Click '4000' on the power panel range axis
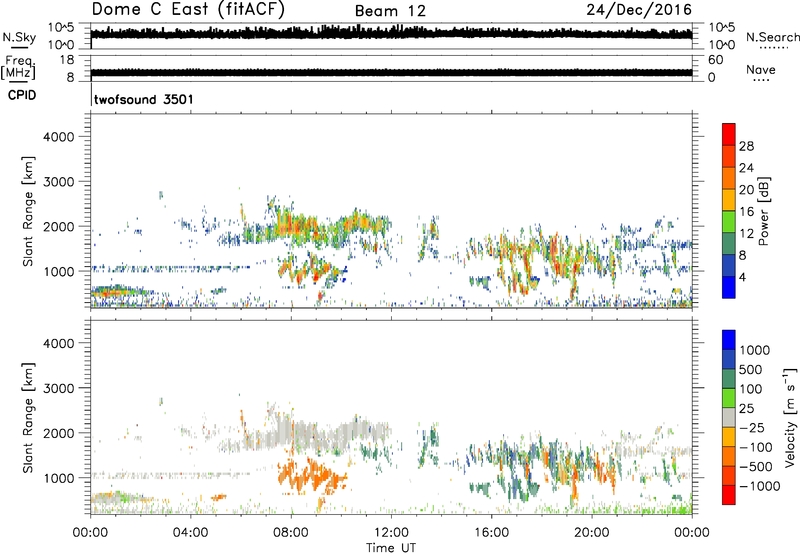The image size is (800, 554). click(59, 137)
